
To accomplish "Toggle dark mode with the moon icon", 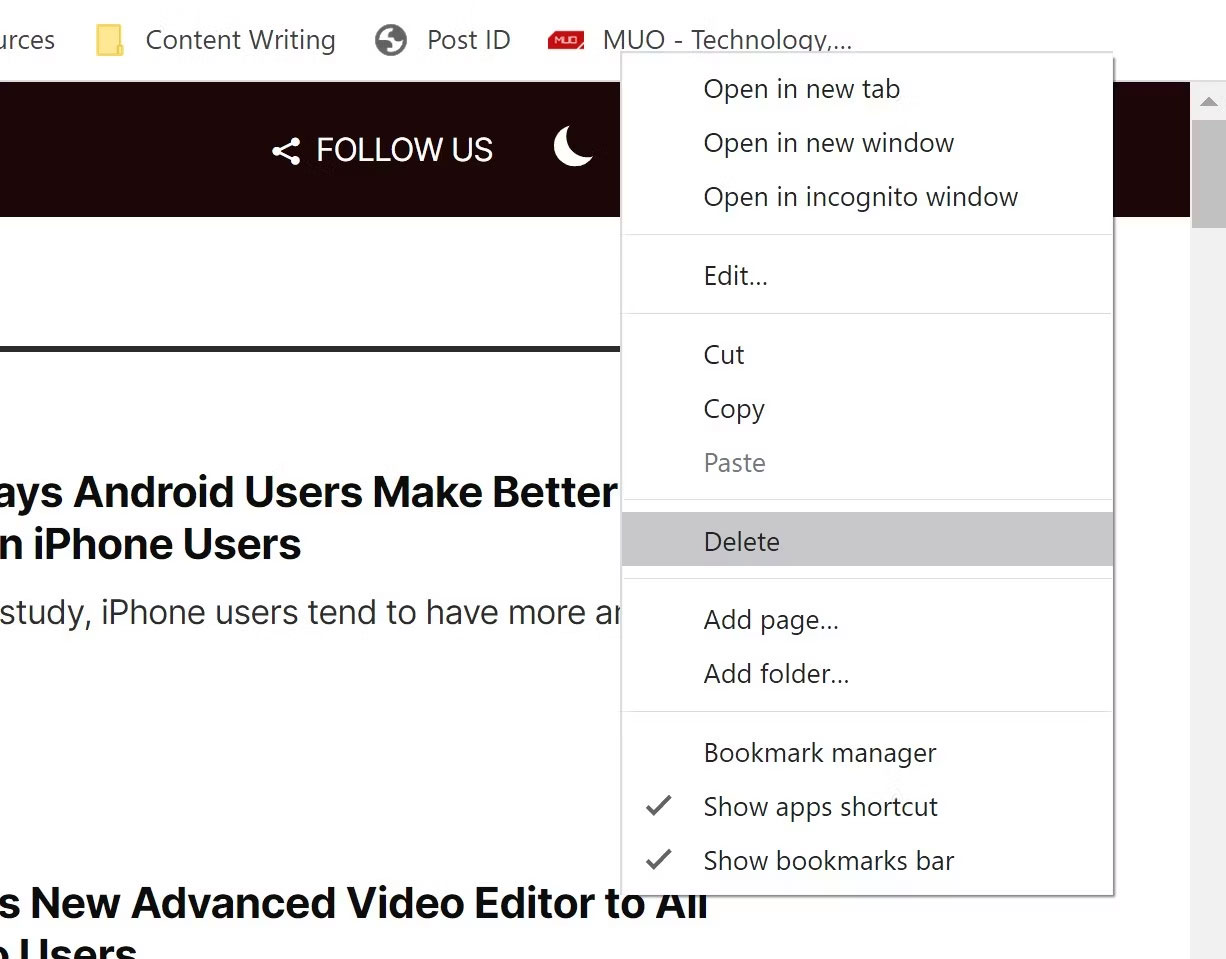I will (574, 147).
